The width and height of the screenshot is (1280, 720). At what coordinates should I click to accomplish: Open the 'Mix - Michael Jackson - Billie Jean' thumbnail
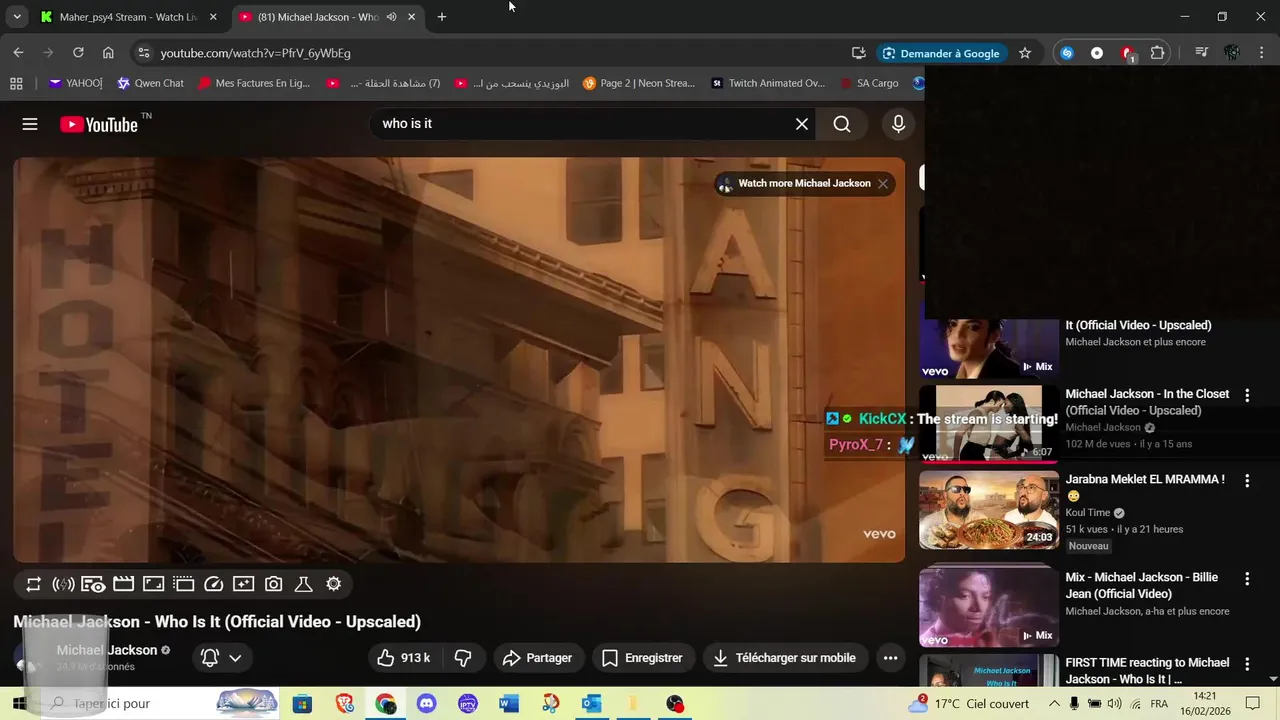[x=988, y=608]
